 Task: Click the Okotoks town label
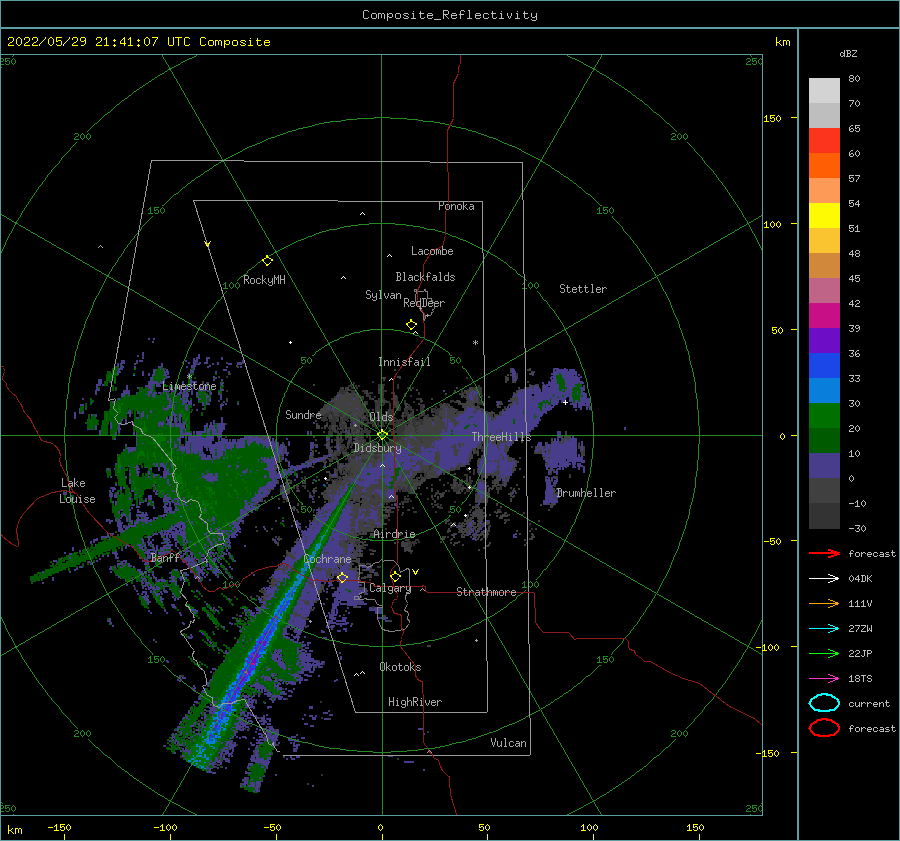click(400, 667)
